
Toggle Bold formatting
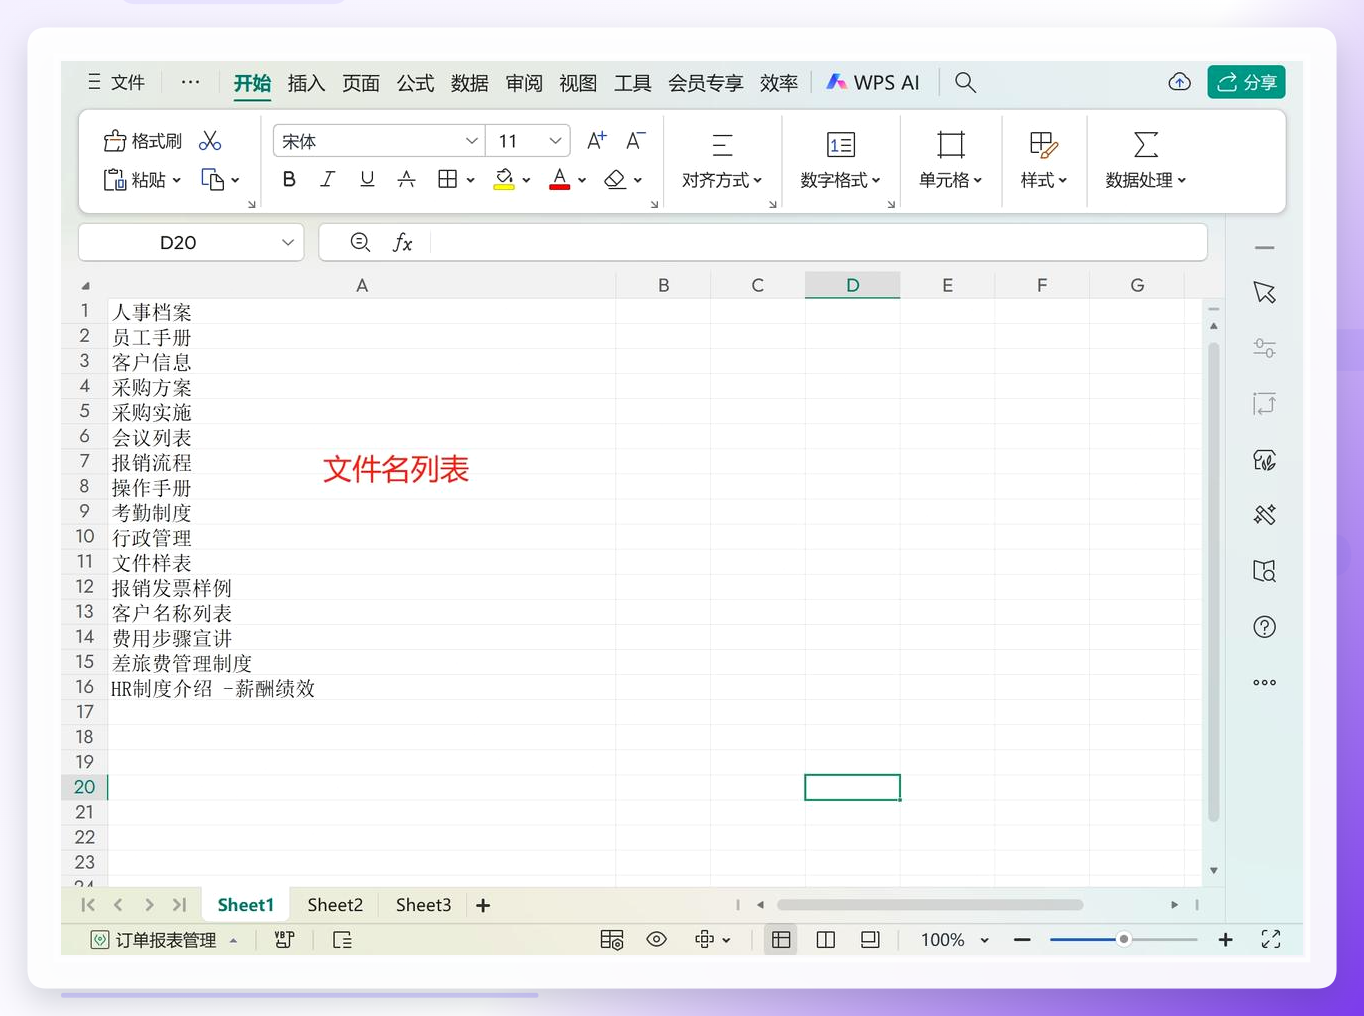pos(289,180)
